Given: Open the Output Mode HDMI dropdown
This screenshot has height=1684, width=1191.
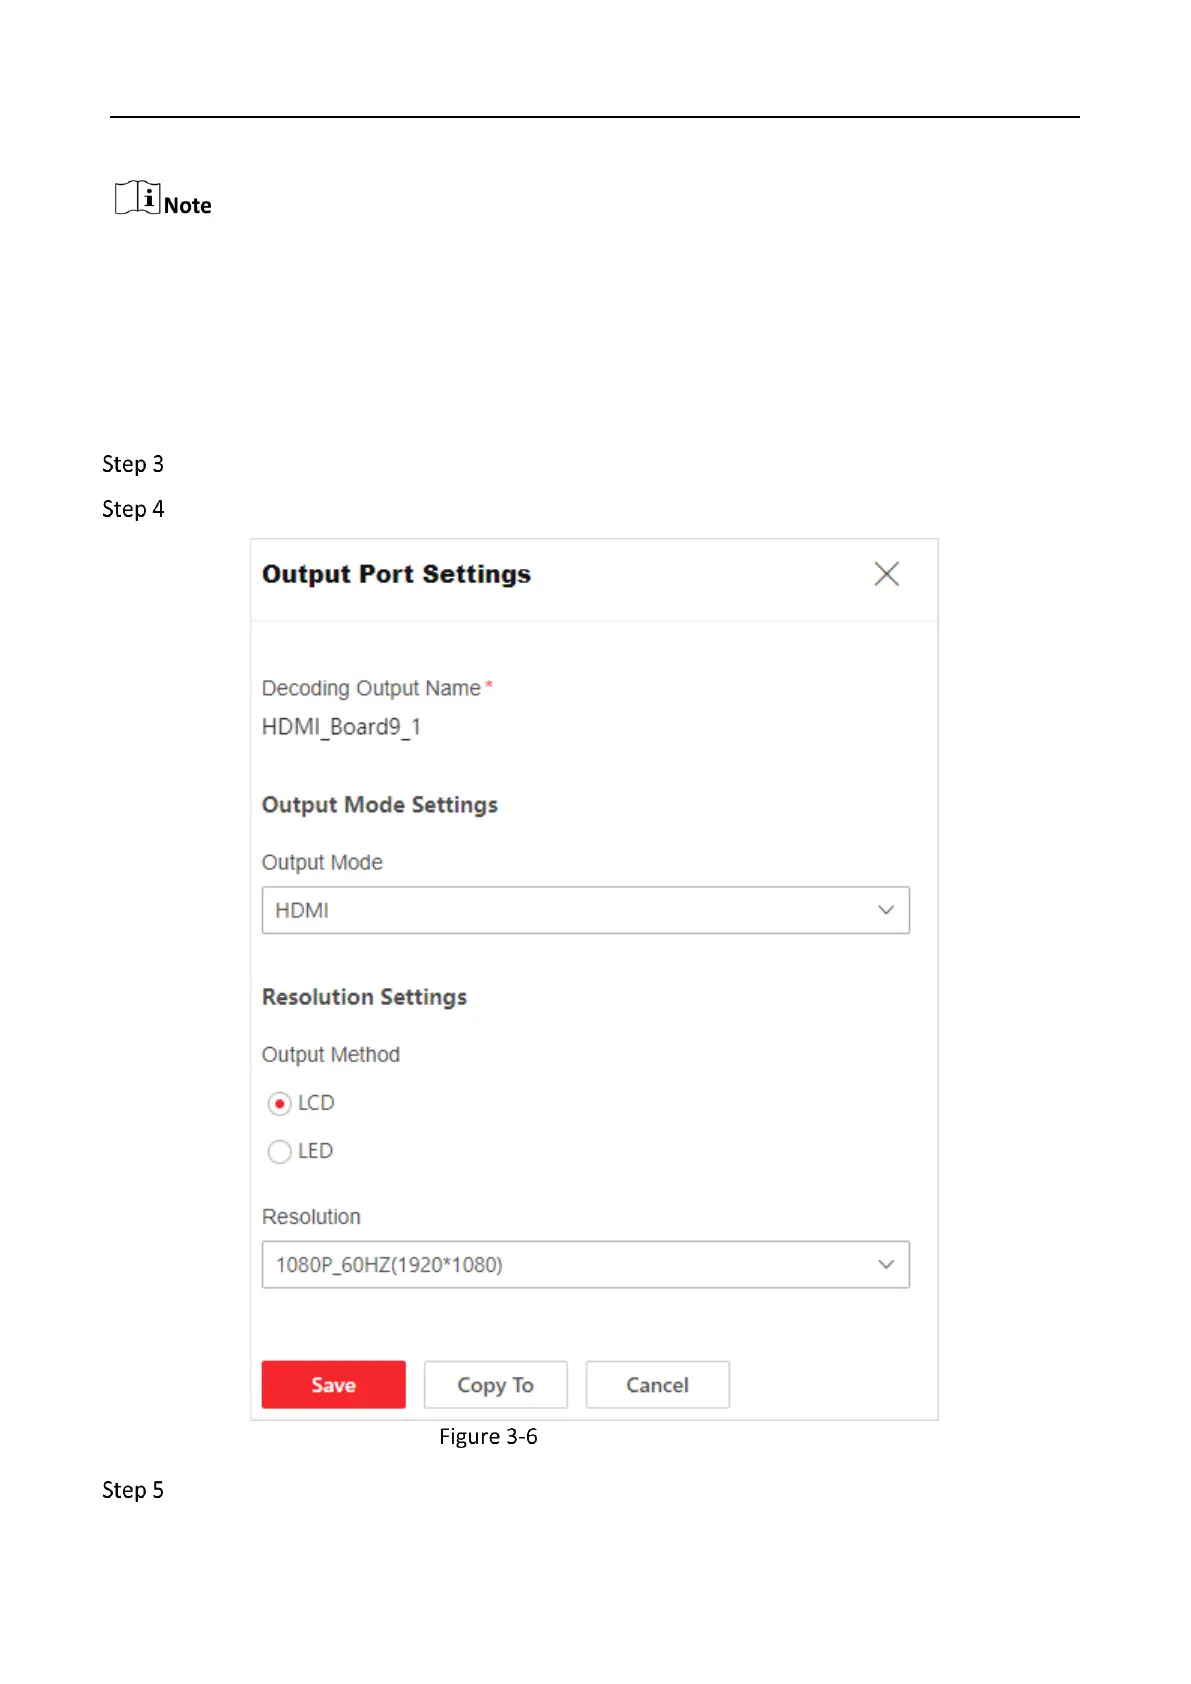Looking at the screenshot, I should pyautogui.click(x=585, y=910).
